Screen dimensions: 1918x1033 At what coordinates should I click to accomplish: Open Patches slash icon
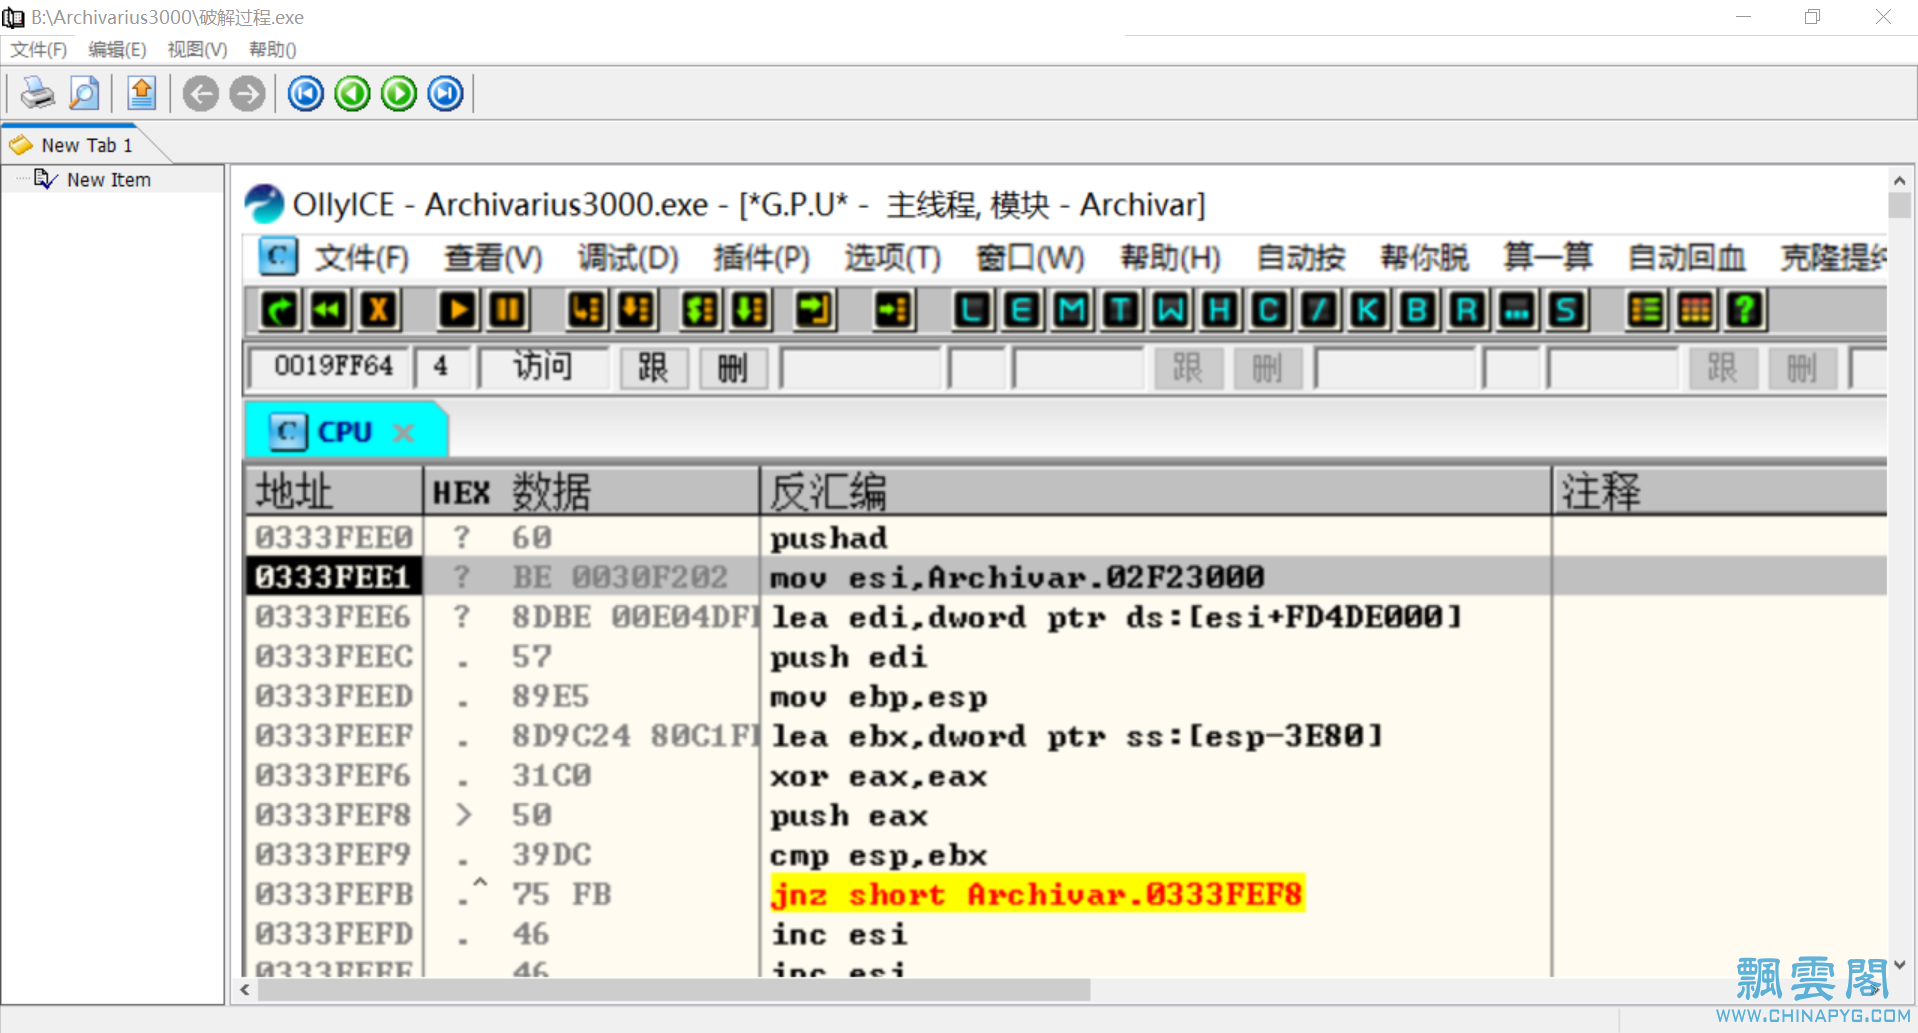[1319, 311]
